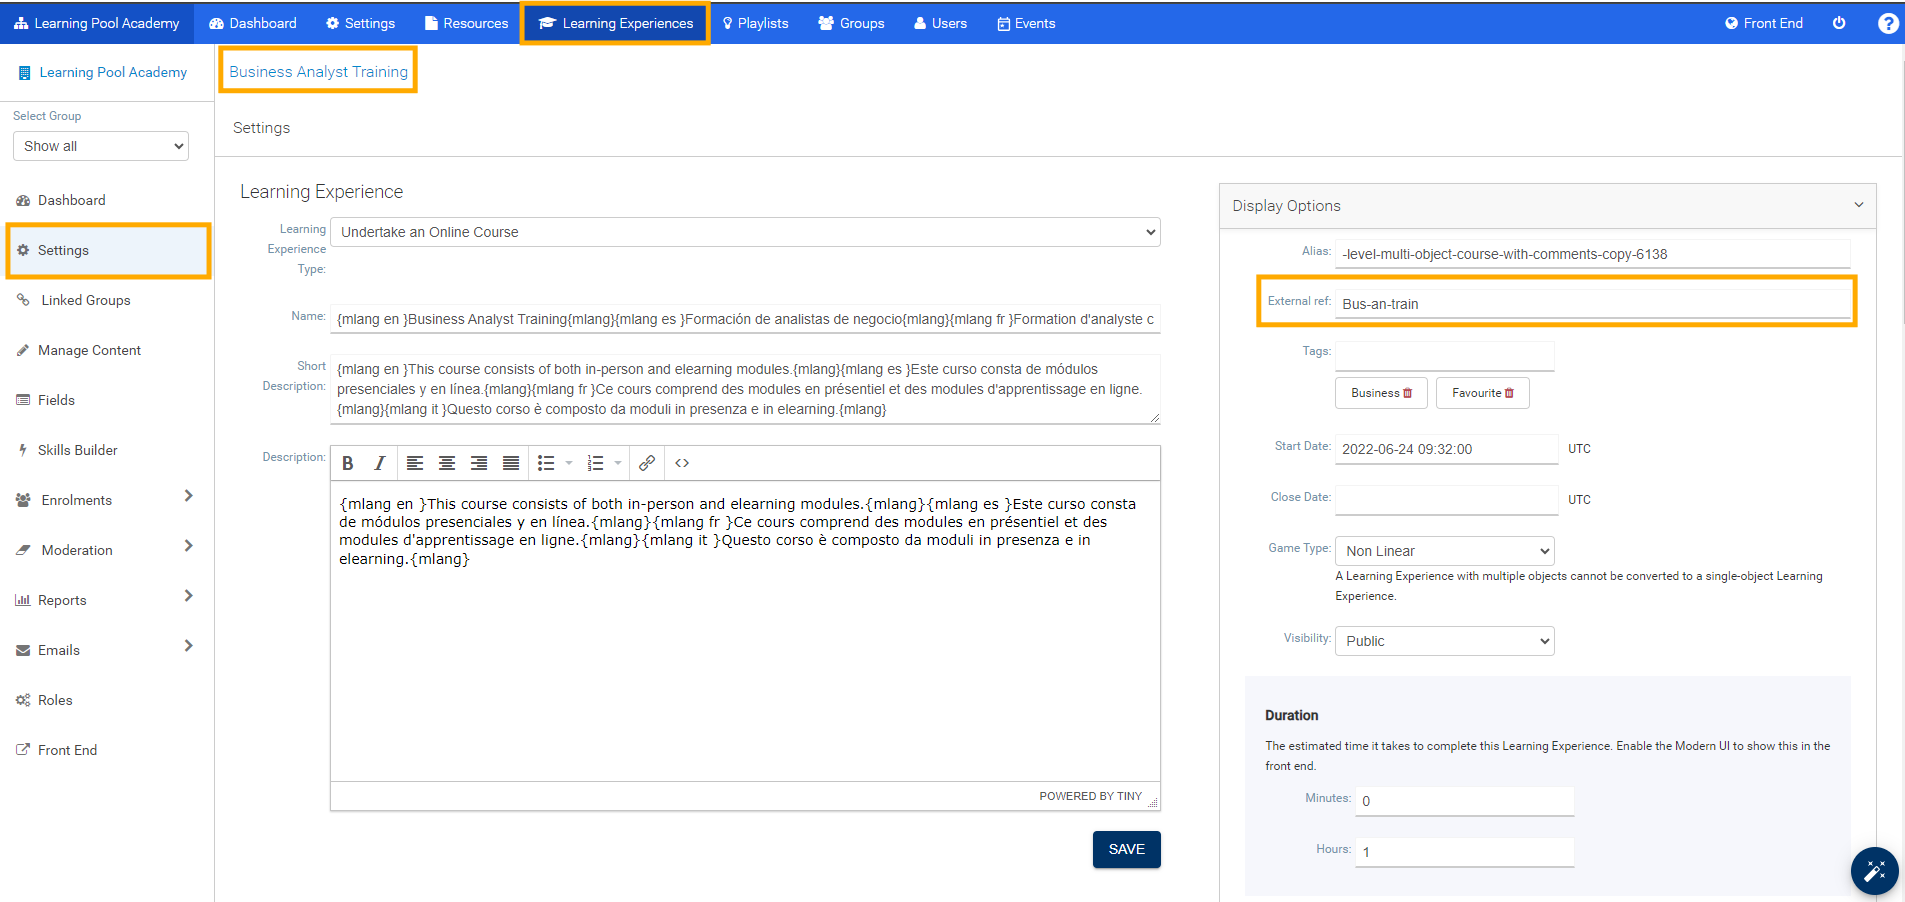Open the Learning Experience Type dropdown
This screenshot has height=902, width=1905.
pyautogui.click(x=745, y=231)
